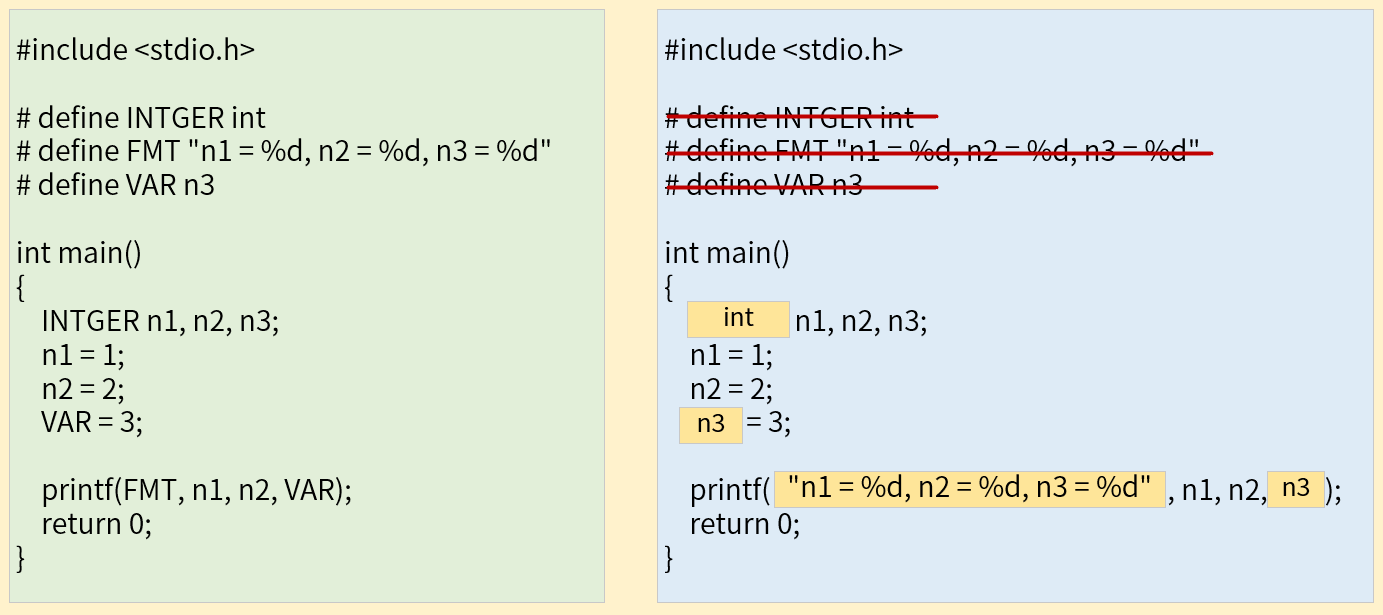Screen dimensions: 1383x615
Task: Click '#include <stdio.h>' in the green panel
Action: (135, 50)
